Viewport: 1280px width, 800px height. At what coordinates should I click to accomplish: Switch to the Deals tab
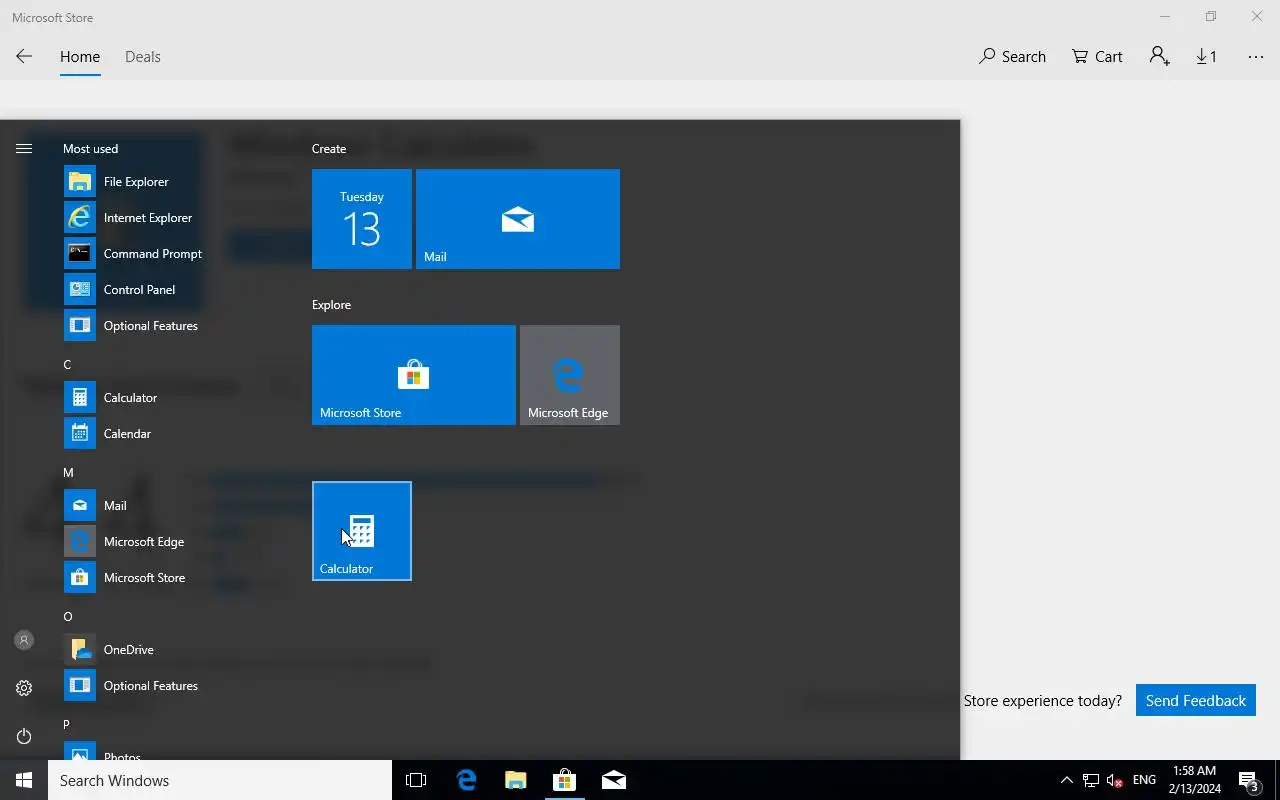tap(143, 57)
